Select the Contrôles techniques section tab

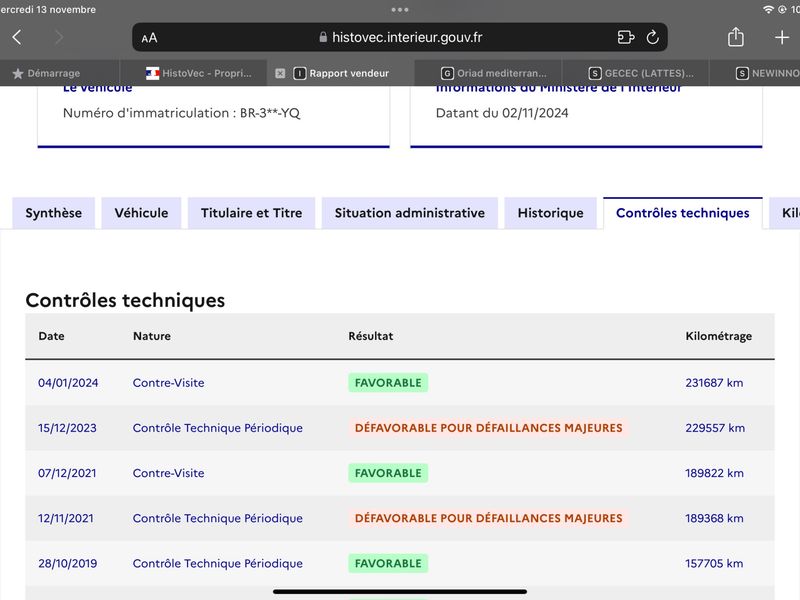pos(683,213)
